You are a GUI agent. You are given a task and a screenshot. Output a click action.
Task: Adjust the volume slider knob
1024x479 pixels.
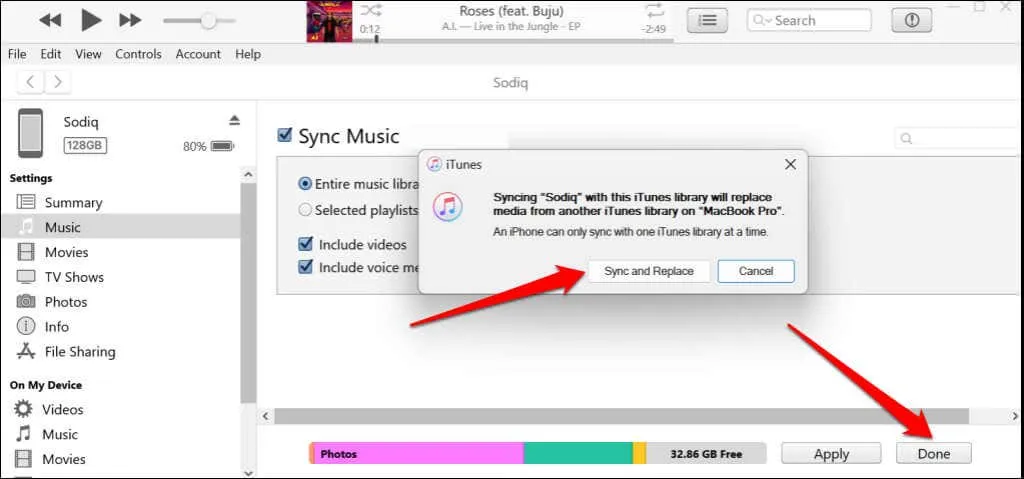click(x=208, y=20)
